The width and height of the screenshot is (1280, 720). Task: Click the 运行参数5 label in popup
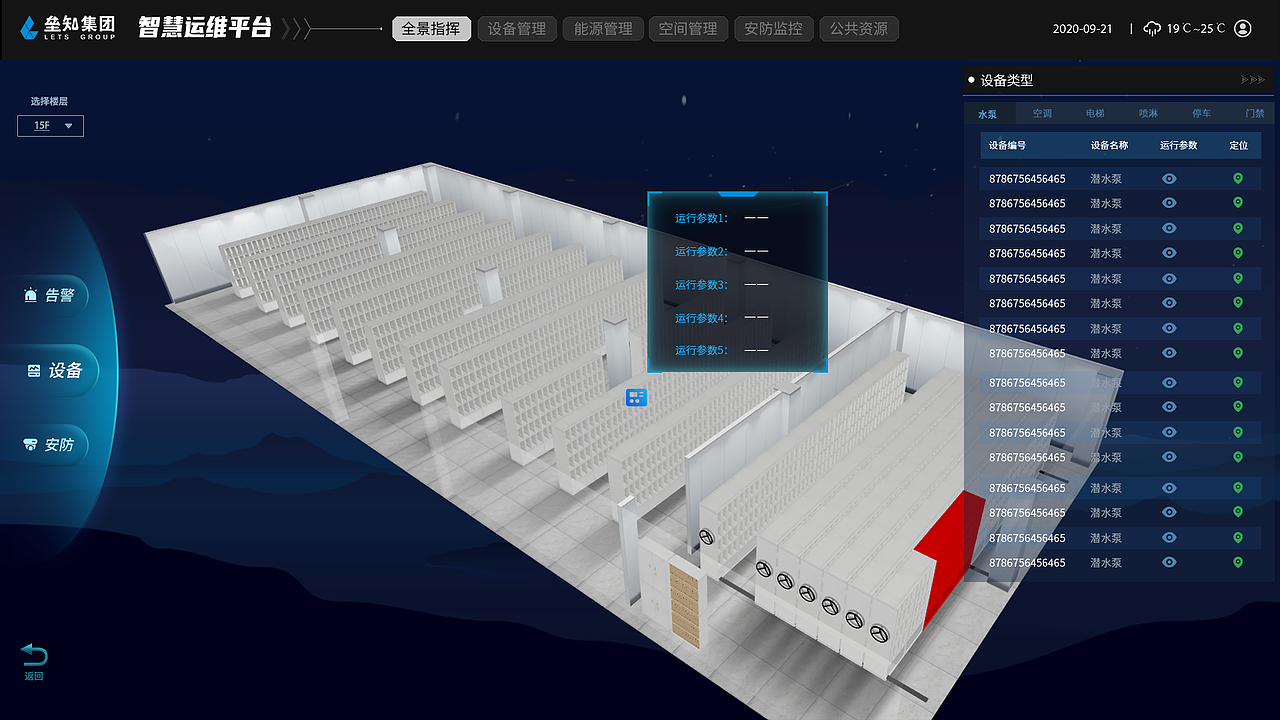(702, 350)
